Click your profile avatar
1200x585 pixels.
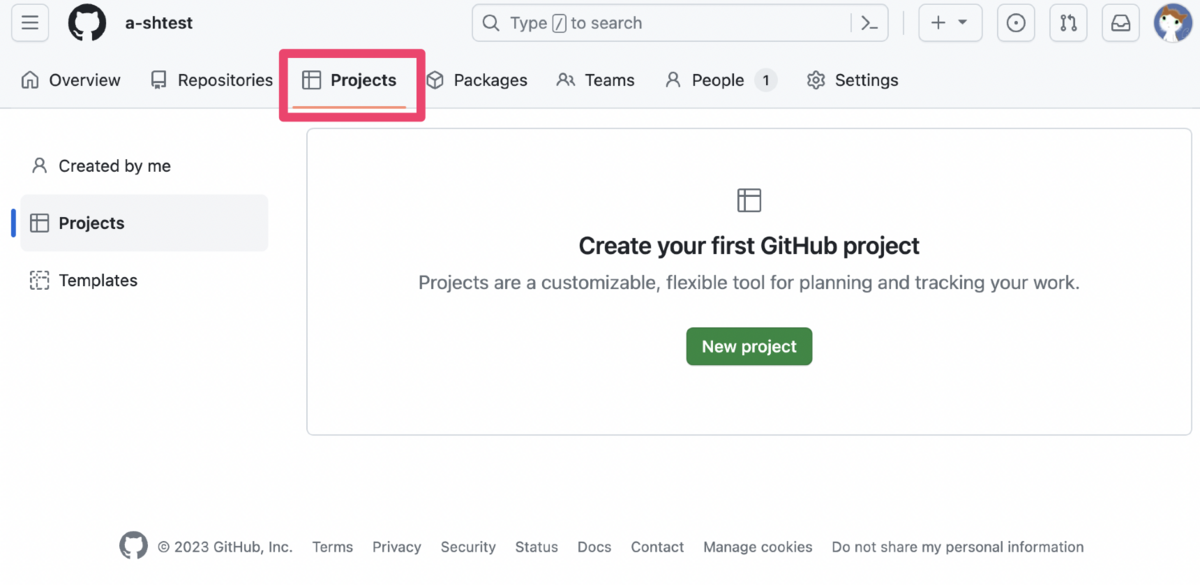(x=1173, y=22)
